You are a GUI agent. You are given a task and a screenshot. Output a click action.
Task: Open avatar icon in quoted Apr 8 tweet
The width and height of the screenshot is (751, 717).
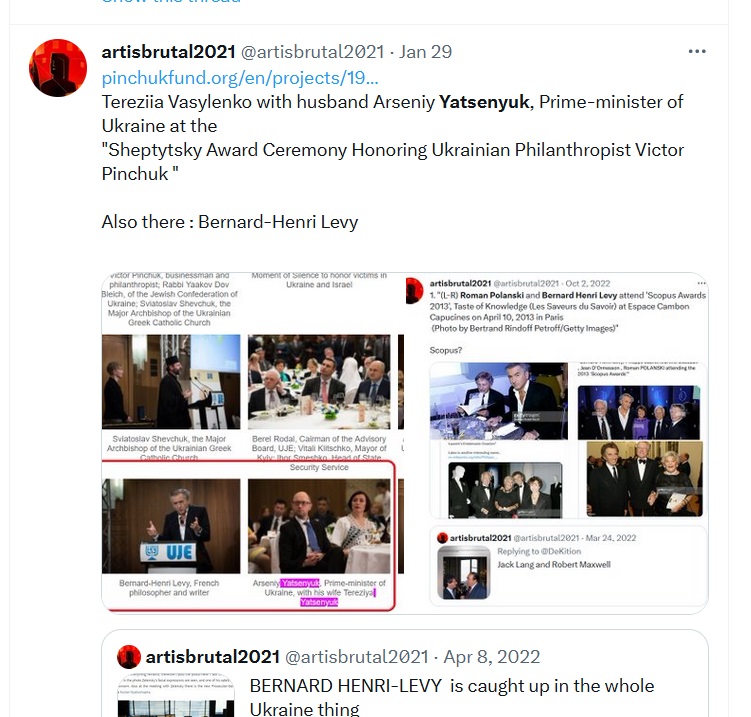point(129,657)
